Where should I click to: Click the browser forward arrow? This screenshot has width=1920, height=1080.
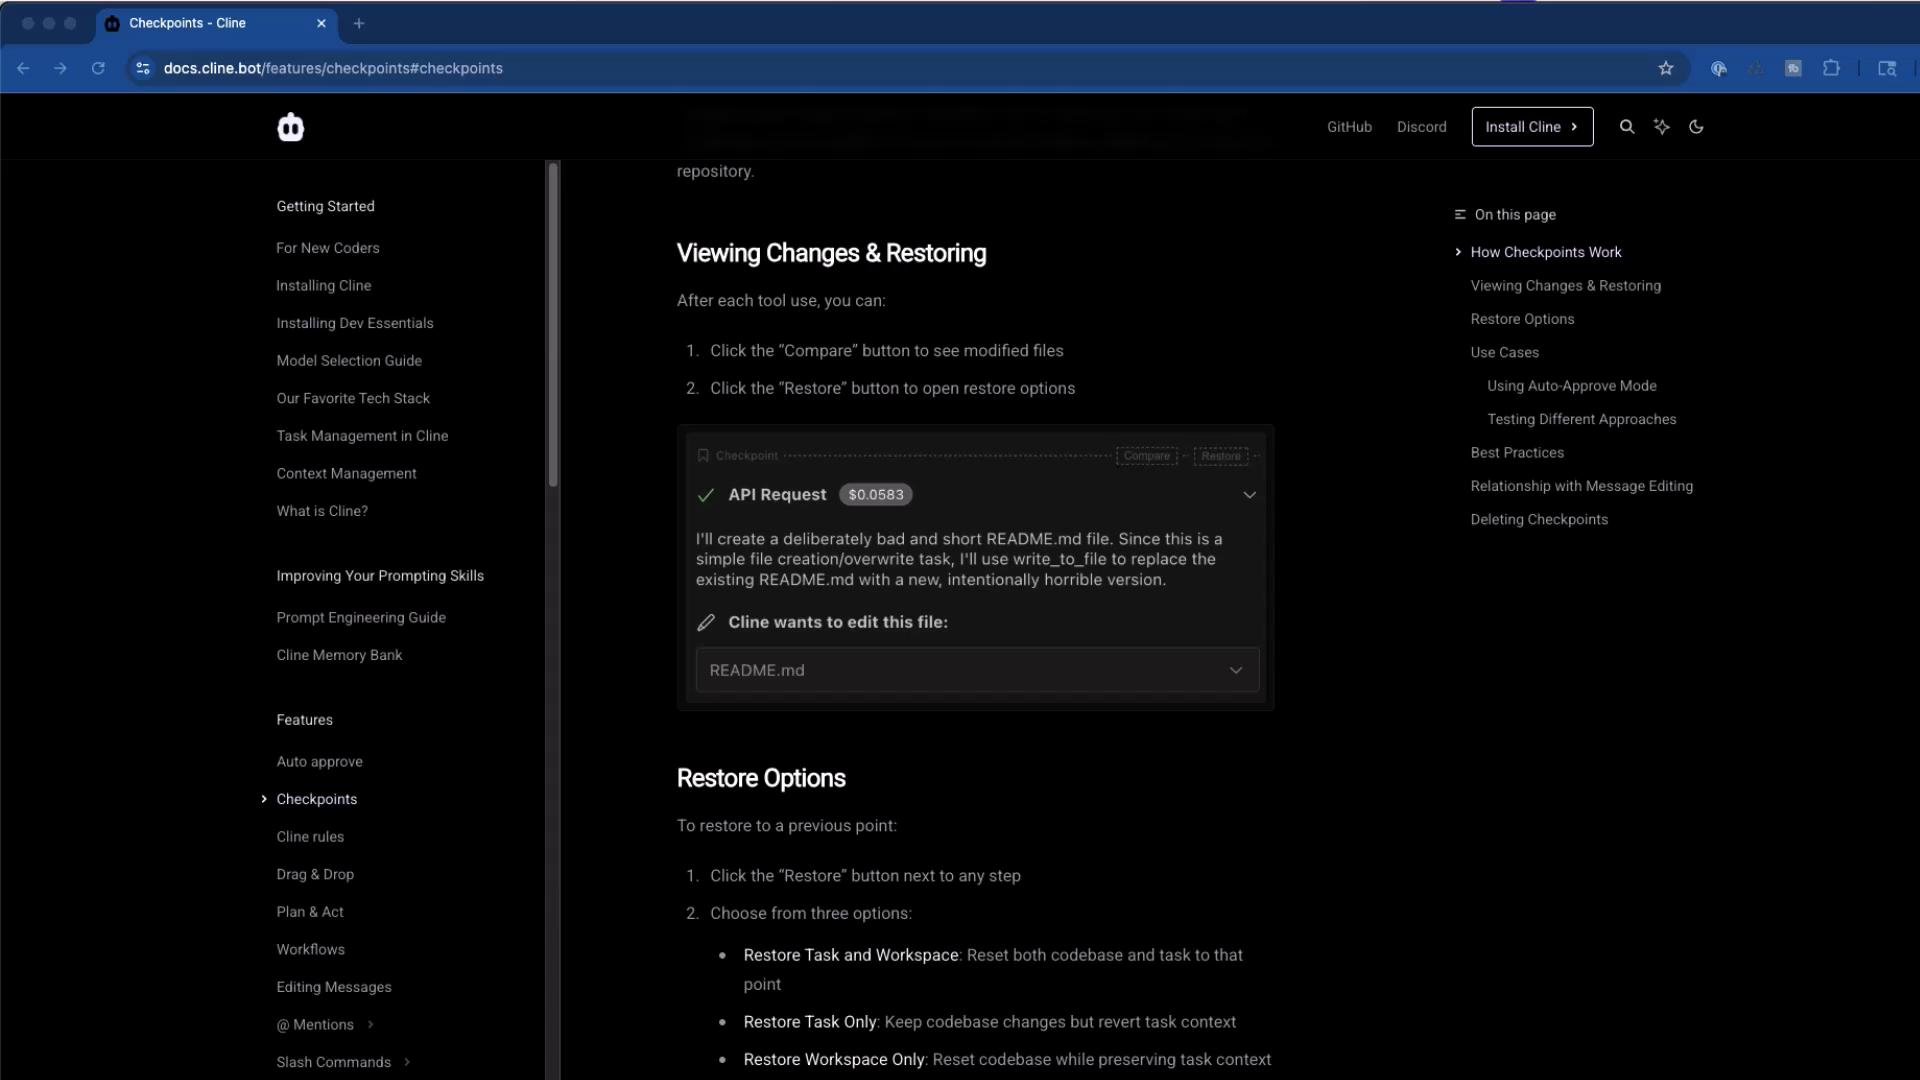61,68
